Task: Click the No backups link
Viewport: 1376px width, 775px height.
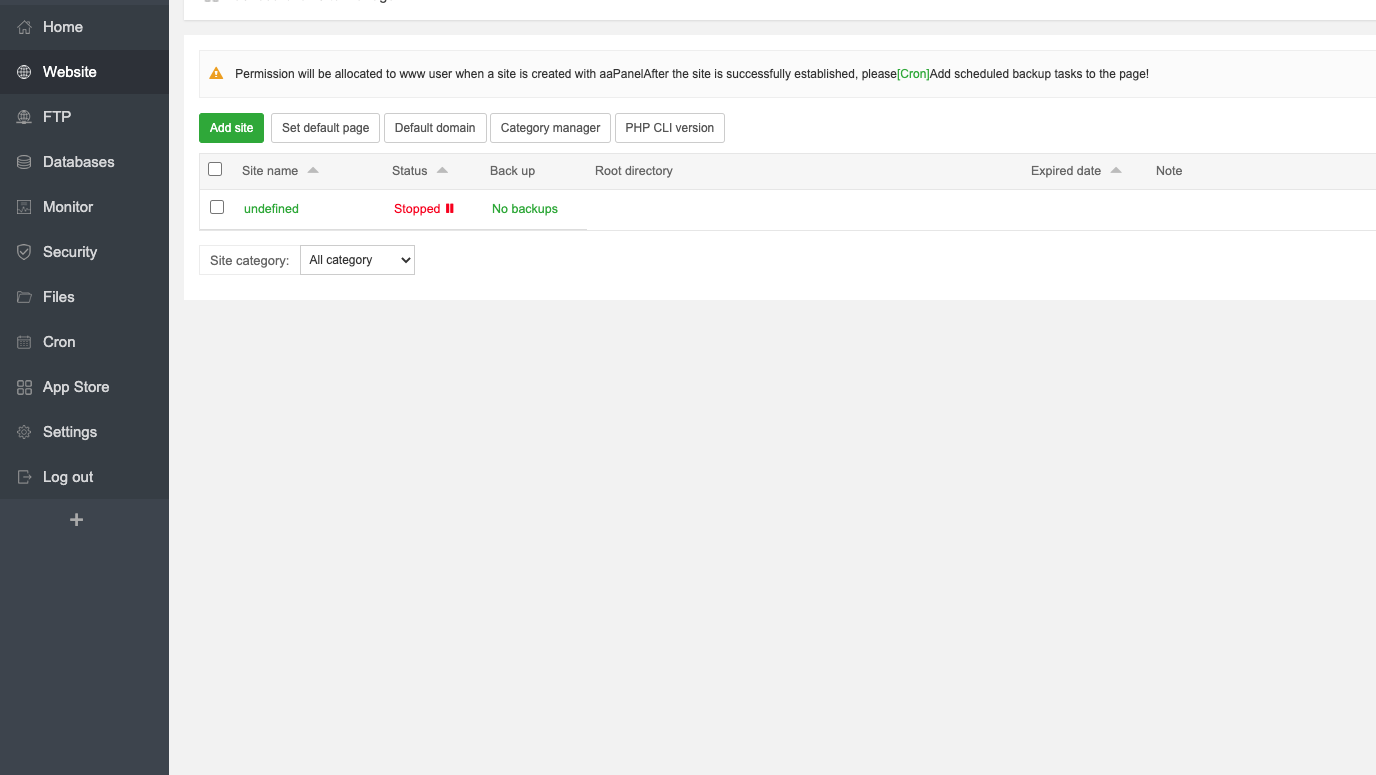Action: click(525, 209)
